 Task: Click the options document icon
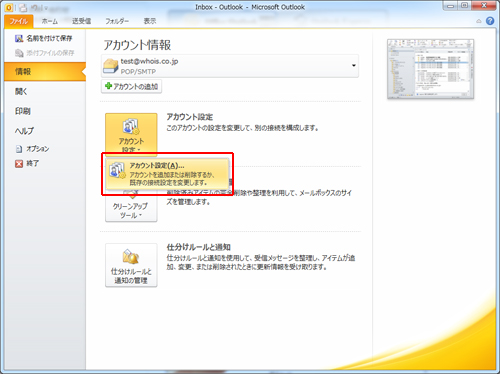19,149
